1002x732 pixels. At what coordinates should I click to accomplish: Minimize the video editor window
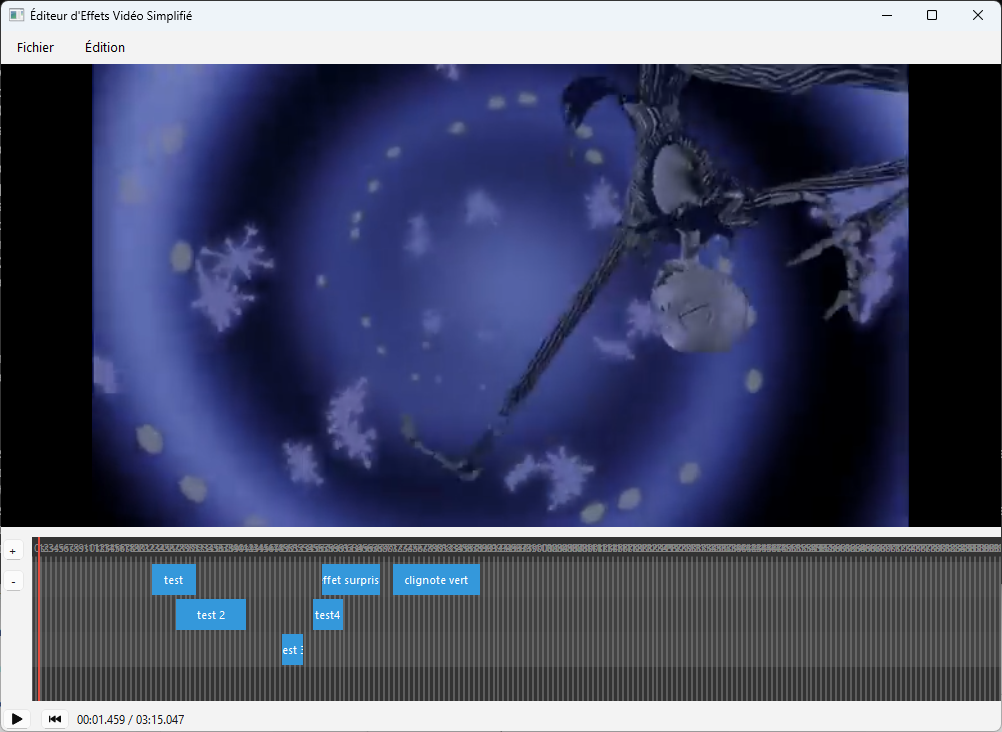[885, 16]
